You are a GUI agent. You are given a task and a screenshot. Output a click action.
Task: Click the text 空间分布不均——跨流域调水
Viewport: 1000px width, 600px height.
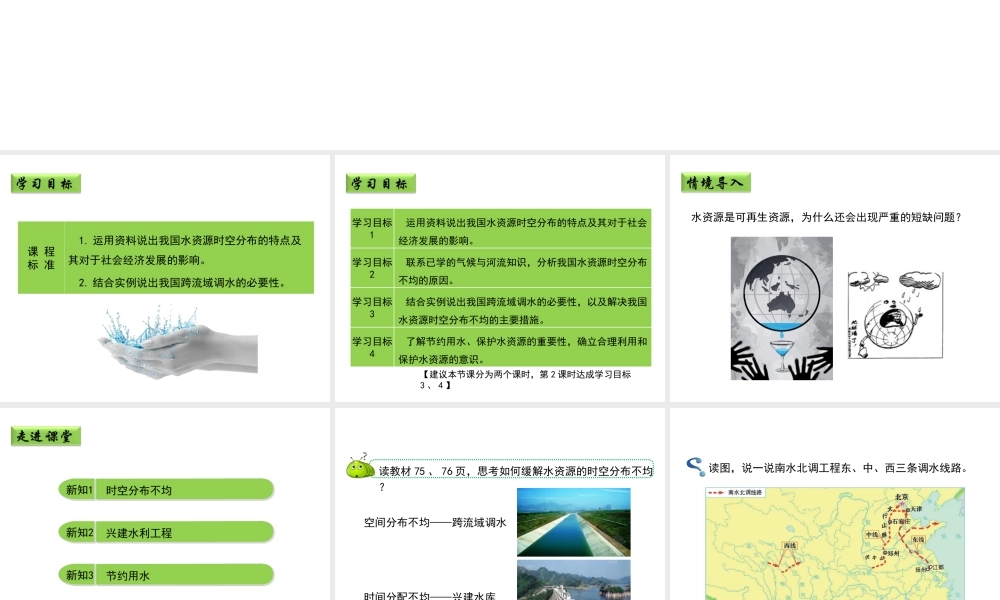tap(435, 522)
